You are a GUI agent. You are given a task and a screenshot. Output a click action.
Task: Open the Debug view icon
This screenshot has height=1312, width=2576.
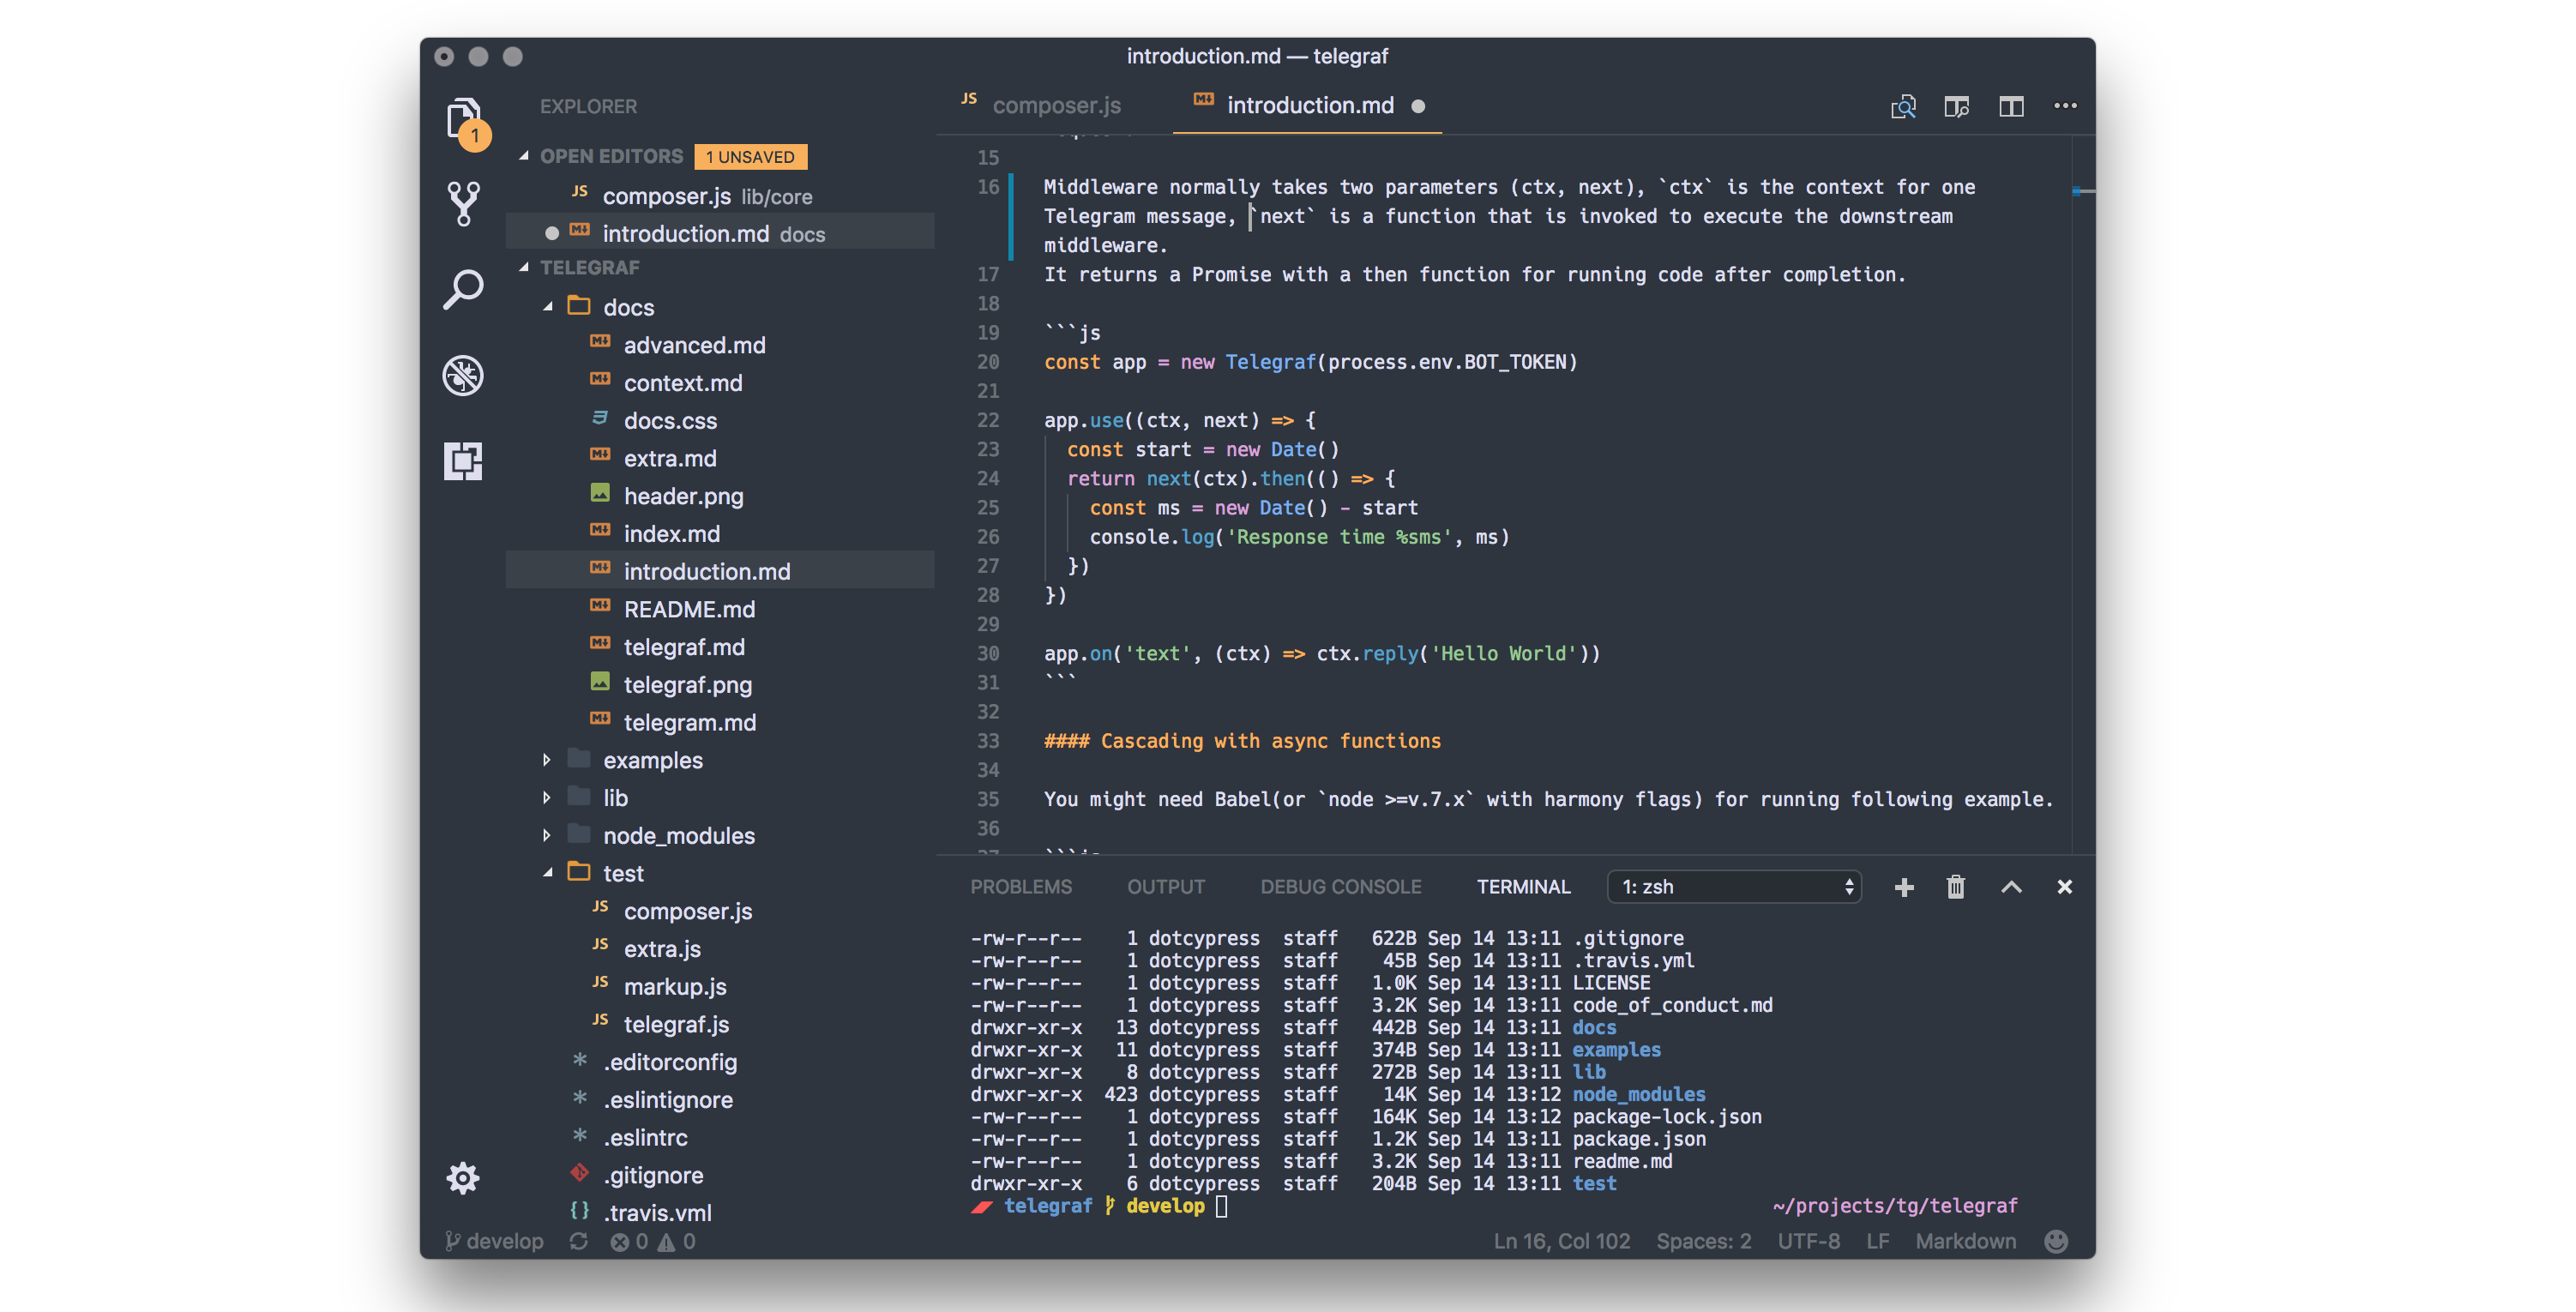(463, 376)
